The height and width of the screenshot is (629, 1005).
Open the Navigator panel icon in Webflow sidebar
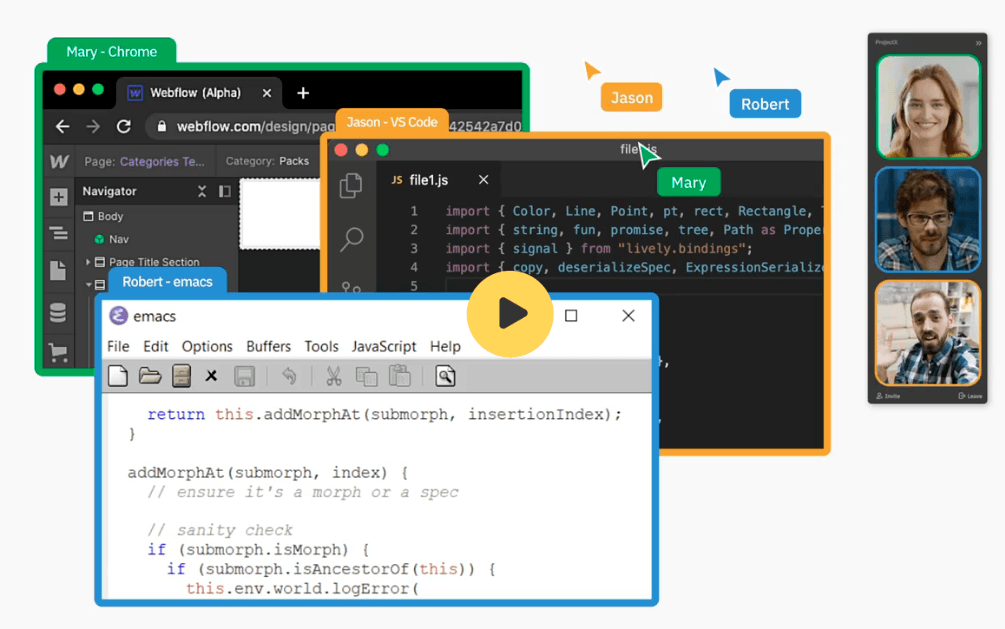pos(58,233)
